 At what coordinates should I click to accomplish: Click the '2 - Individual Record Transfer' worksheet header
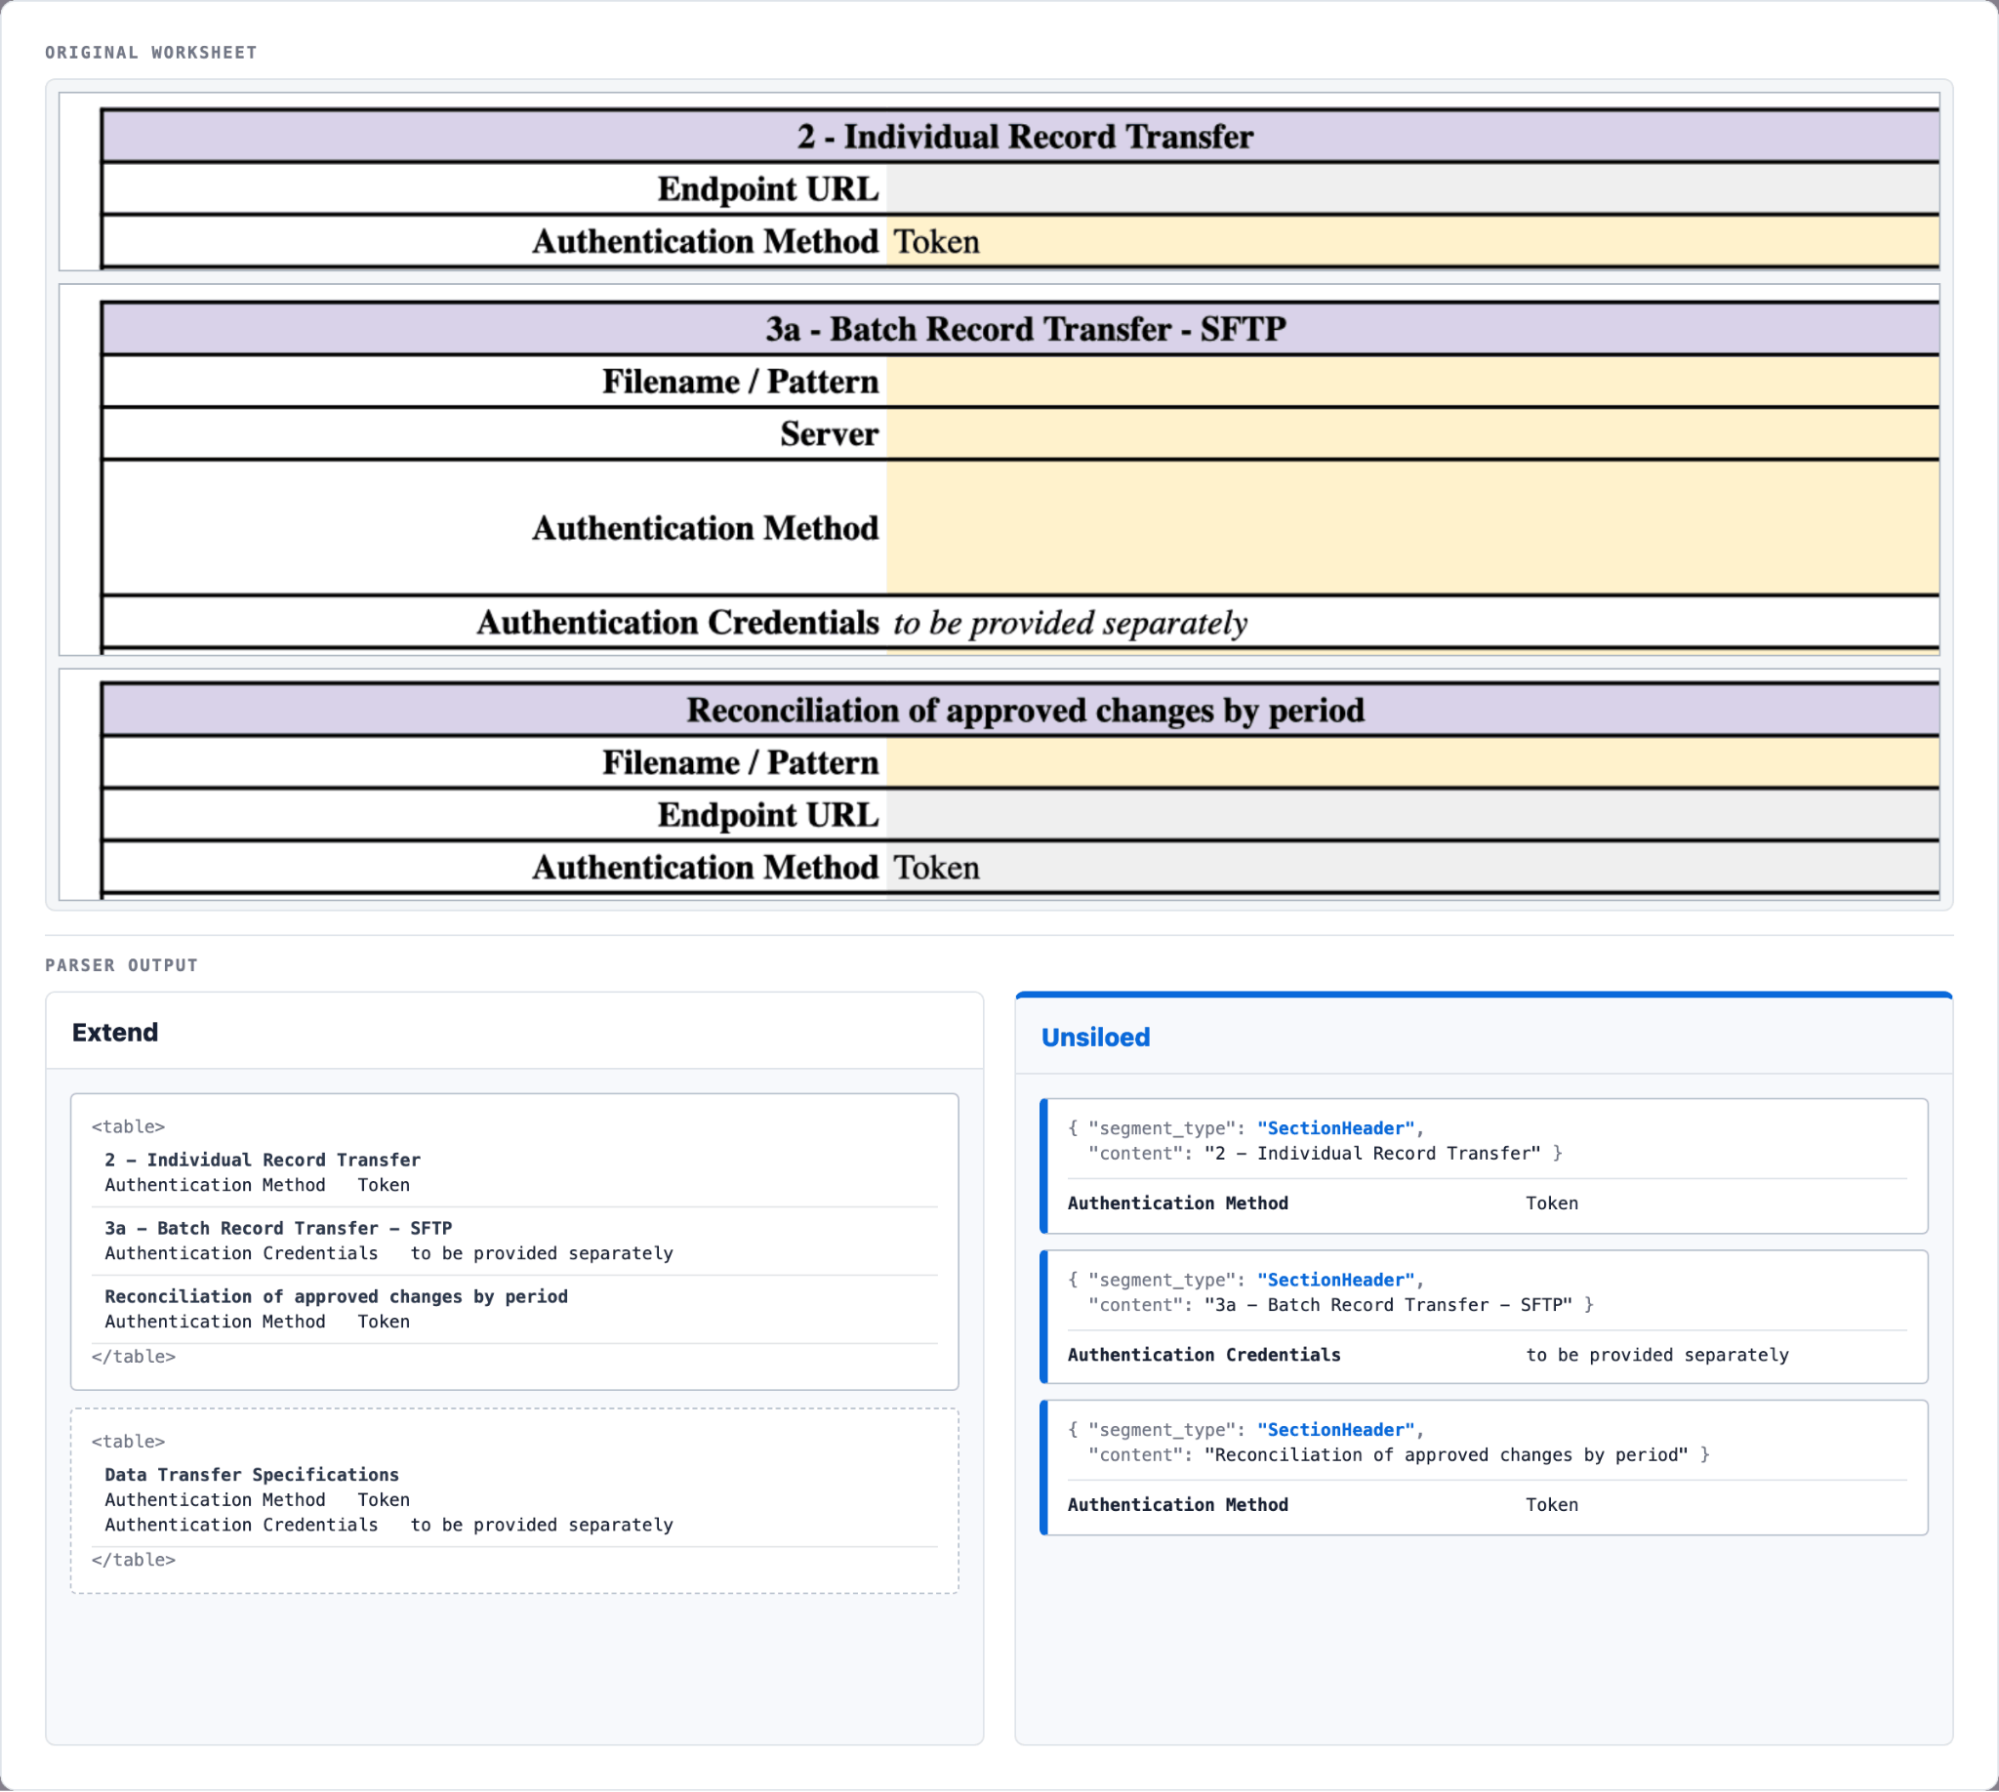[x=1024, y=136]
